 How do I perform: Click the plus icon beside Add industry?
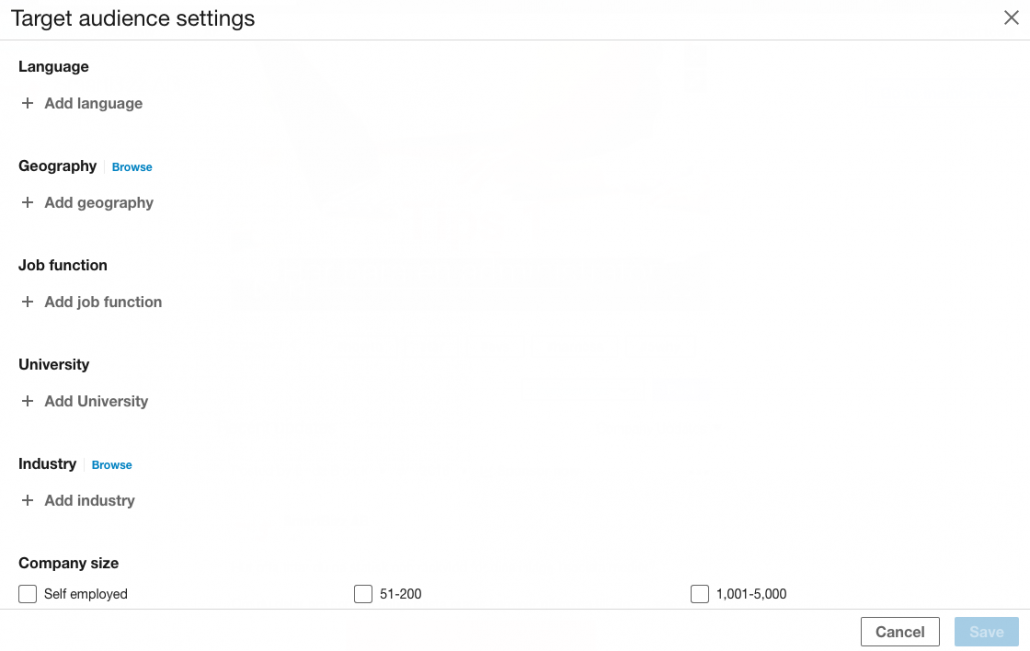(x=27, y=500)
